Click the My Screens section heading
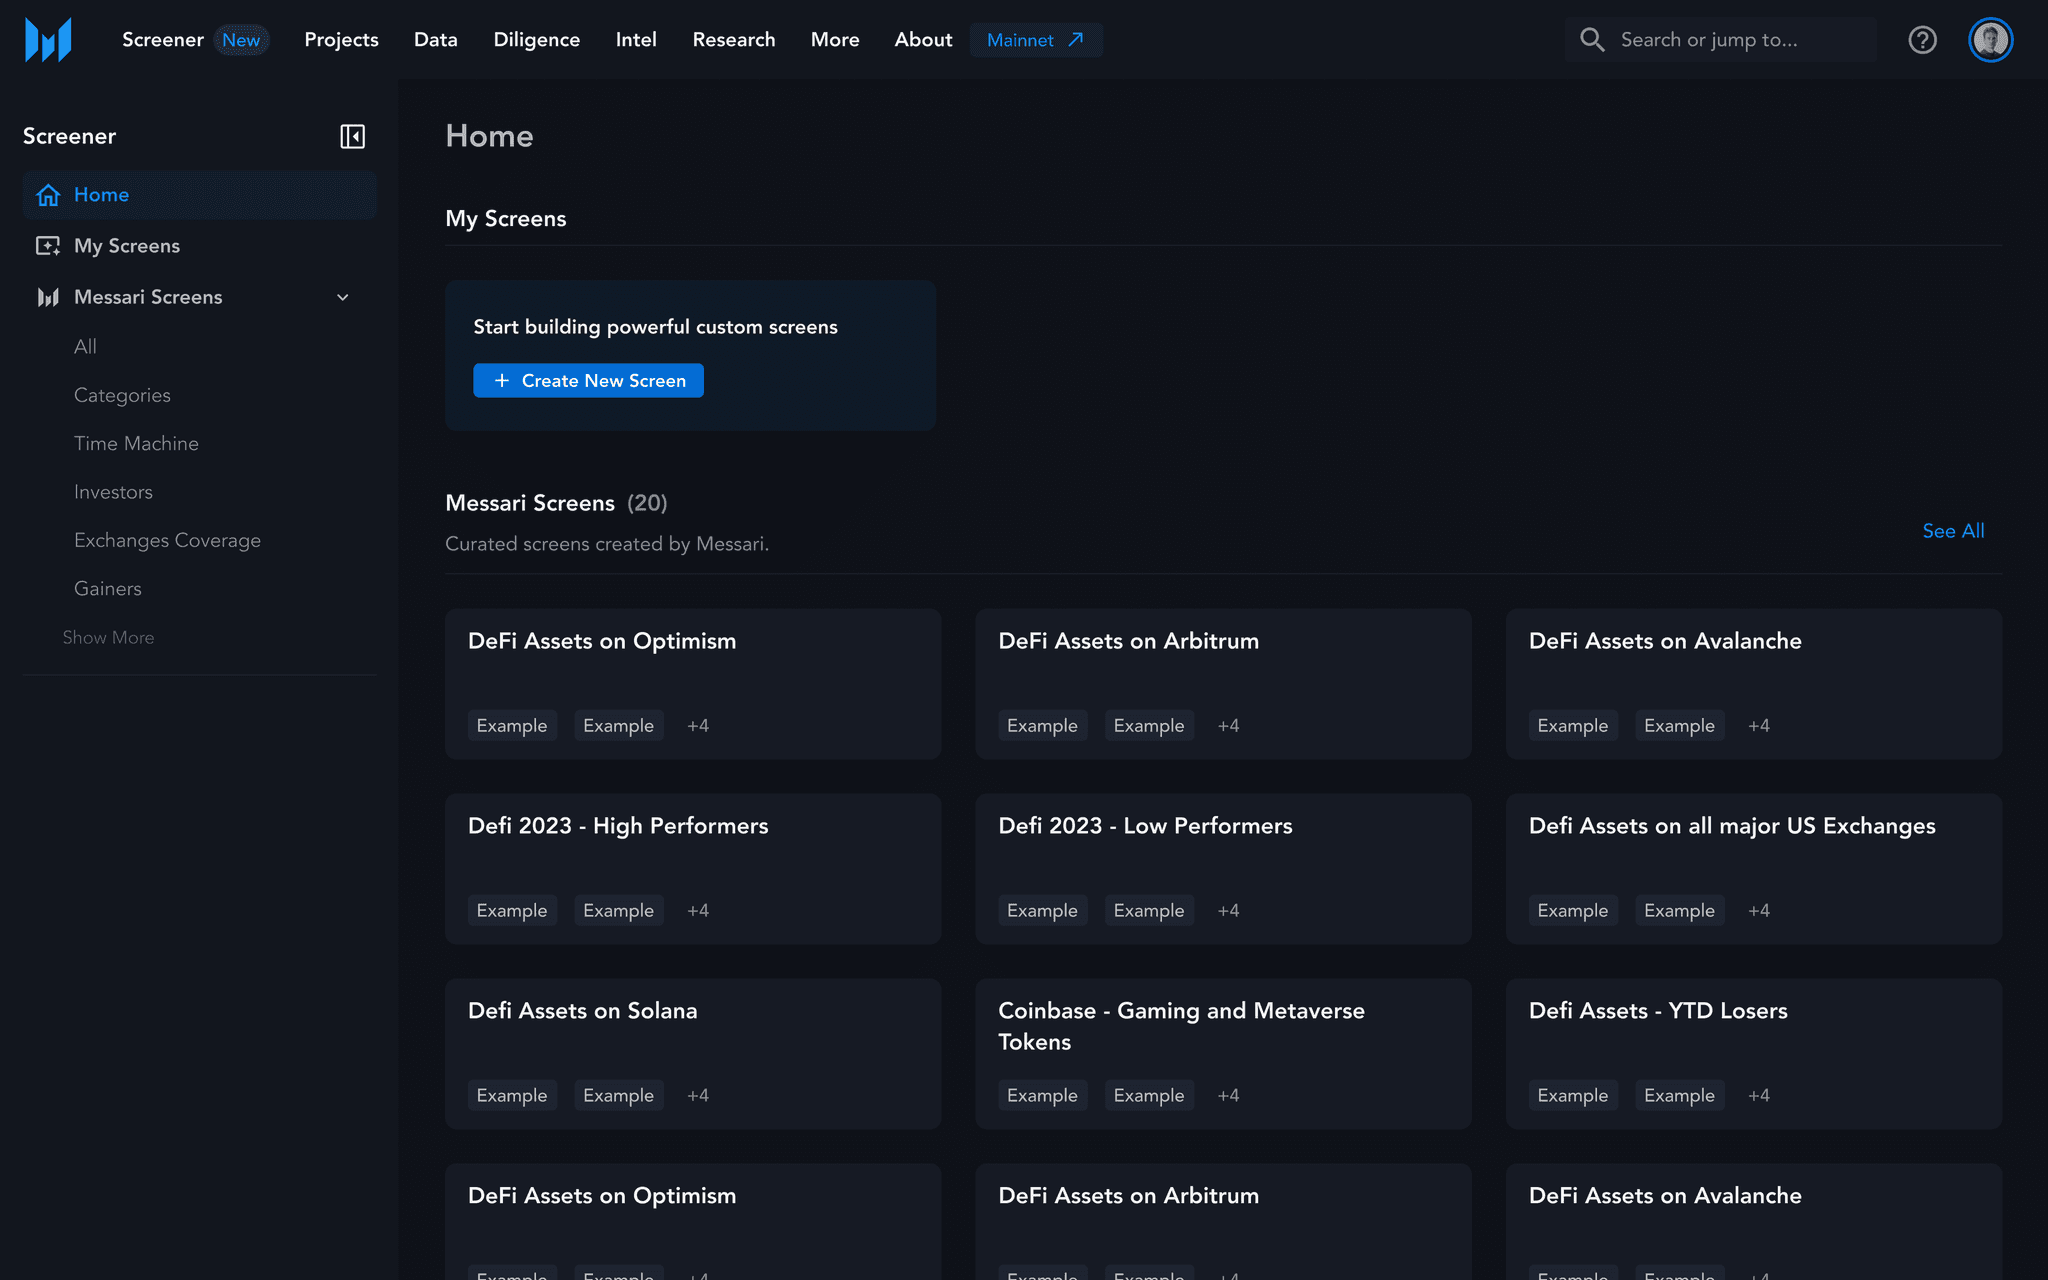This screenshot has width=2048, height=1280. click(x=506, y=219)
